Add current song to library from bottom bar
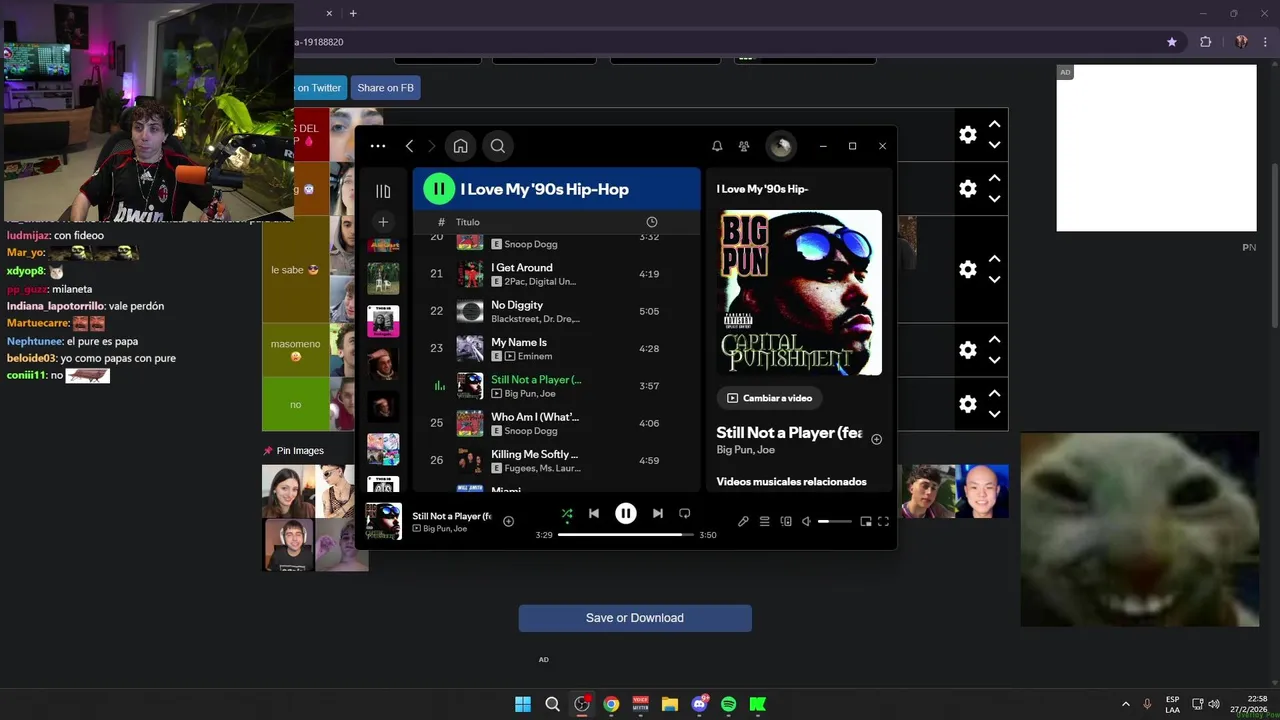 pyautogui.click(x=508, y=521)
